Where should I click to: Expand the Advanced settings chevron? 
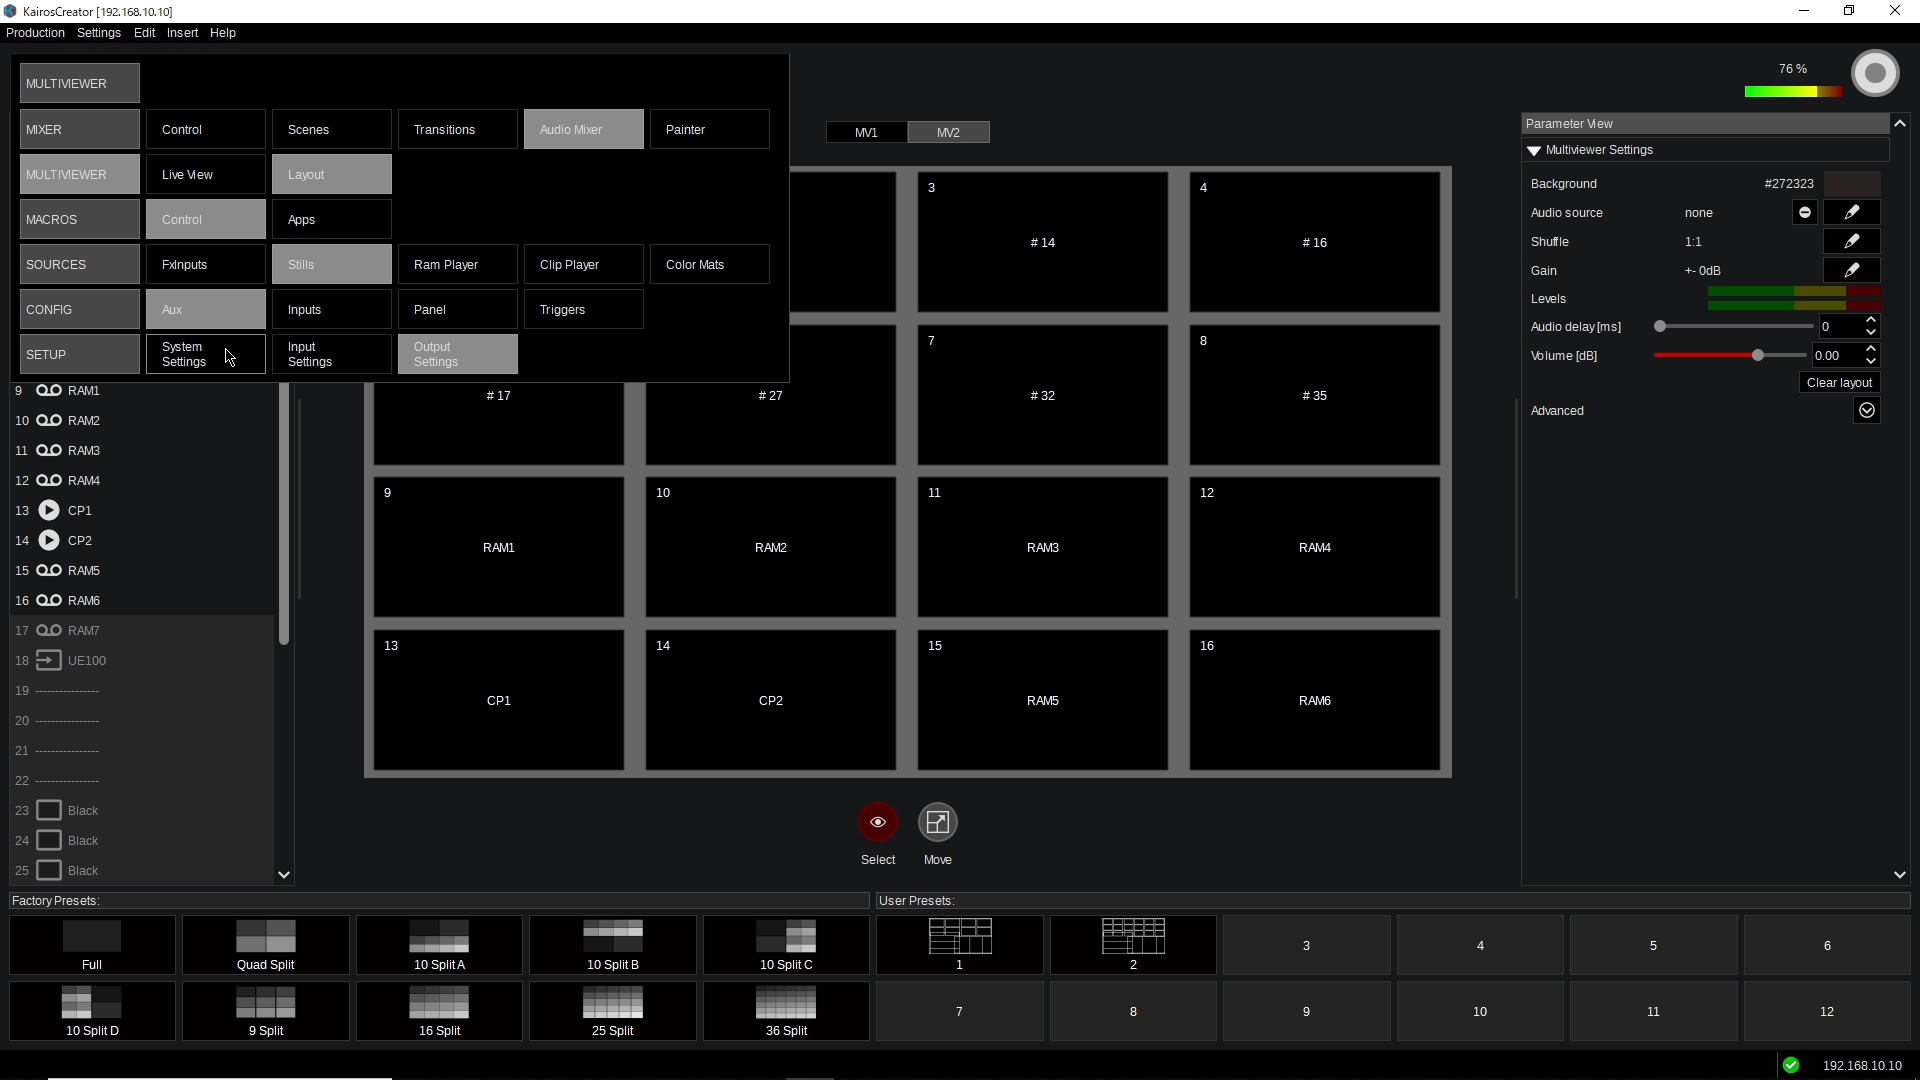[1866, 410]
